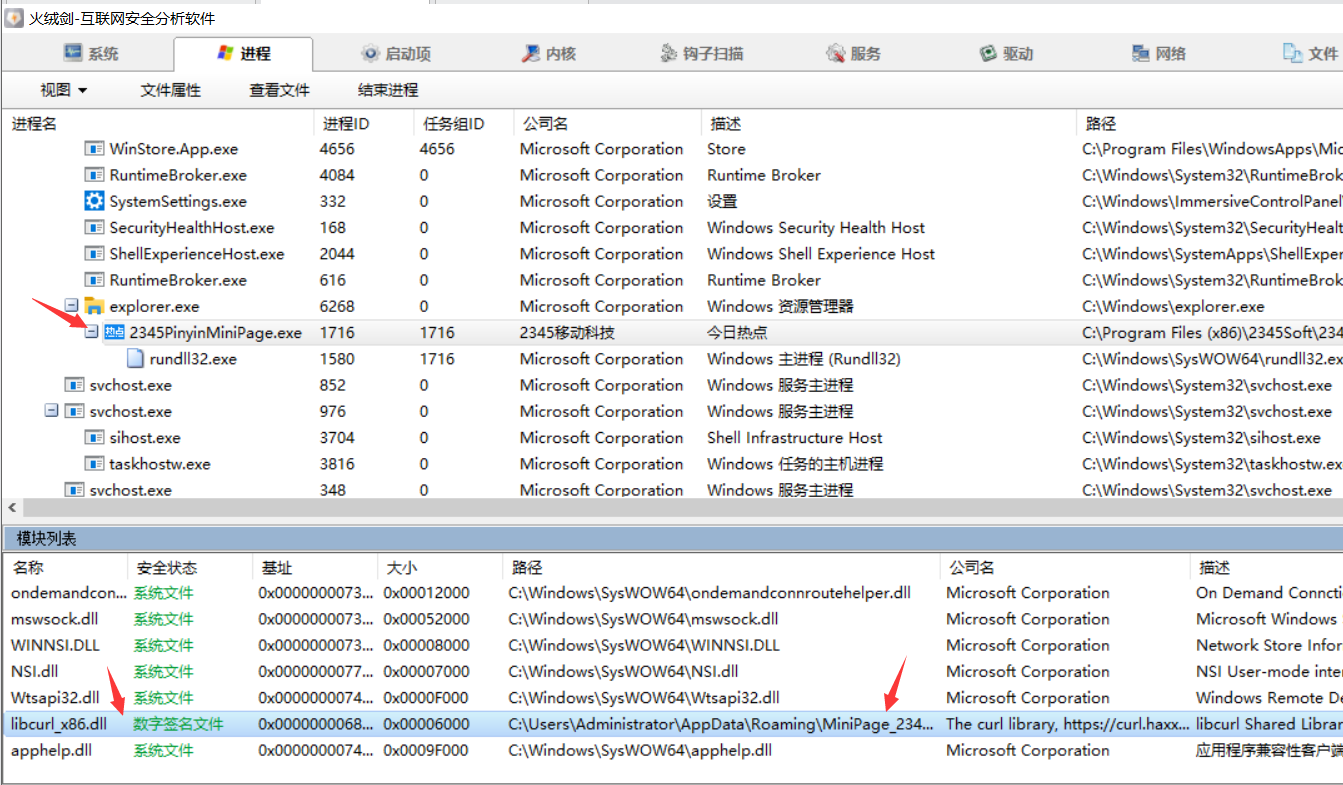Click the svchost.exe 852 icon

coord(74,385)
